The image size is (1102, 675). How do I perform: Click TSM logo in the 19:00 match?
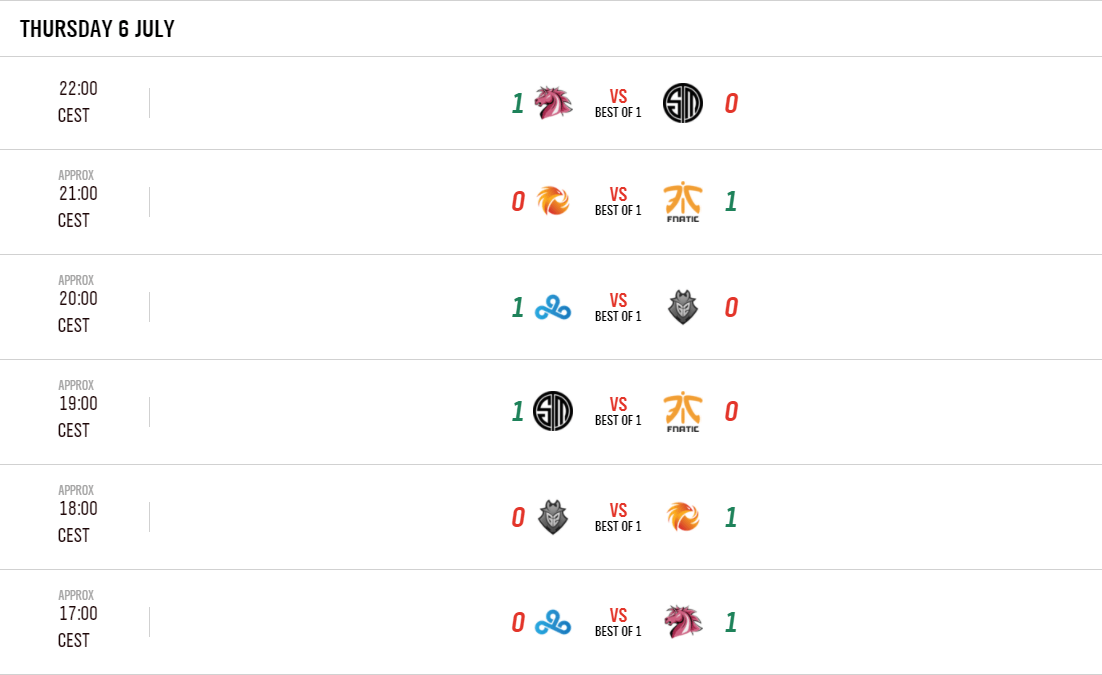(x=553, y=412)
